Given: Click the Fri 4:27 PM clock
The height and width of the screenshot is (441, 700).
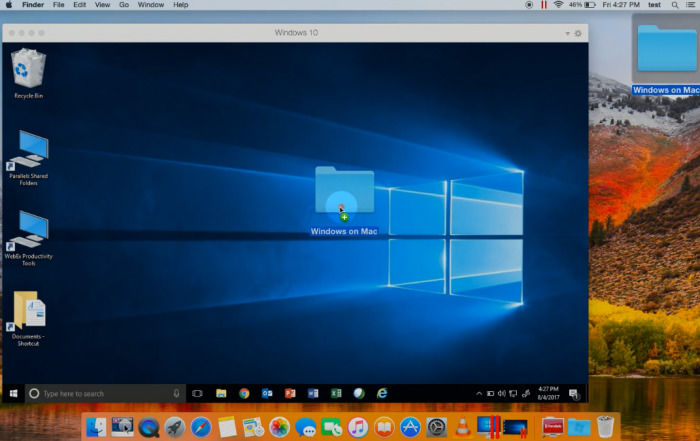Looking at the screenshot, I should coord(621,5).
